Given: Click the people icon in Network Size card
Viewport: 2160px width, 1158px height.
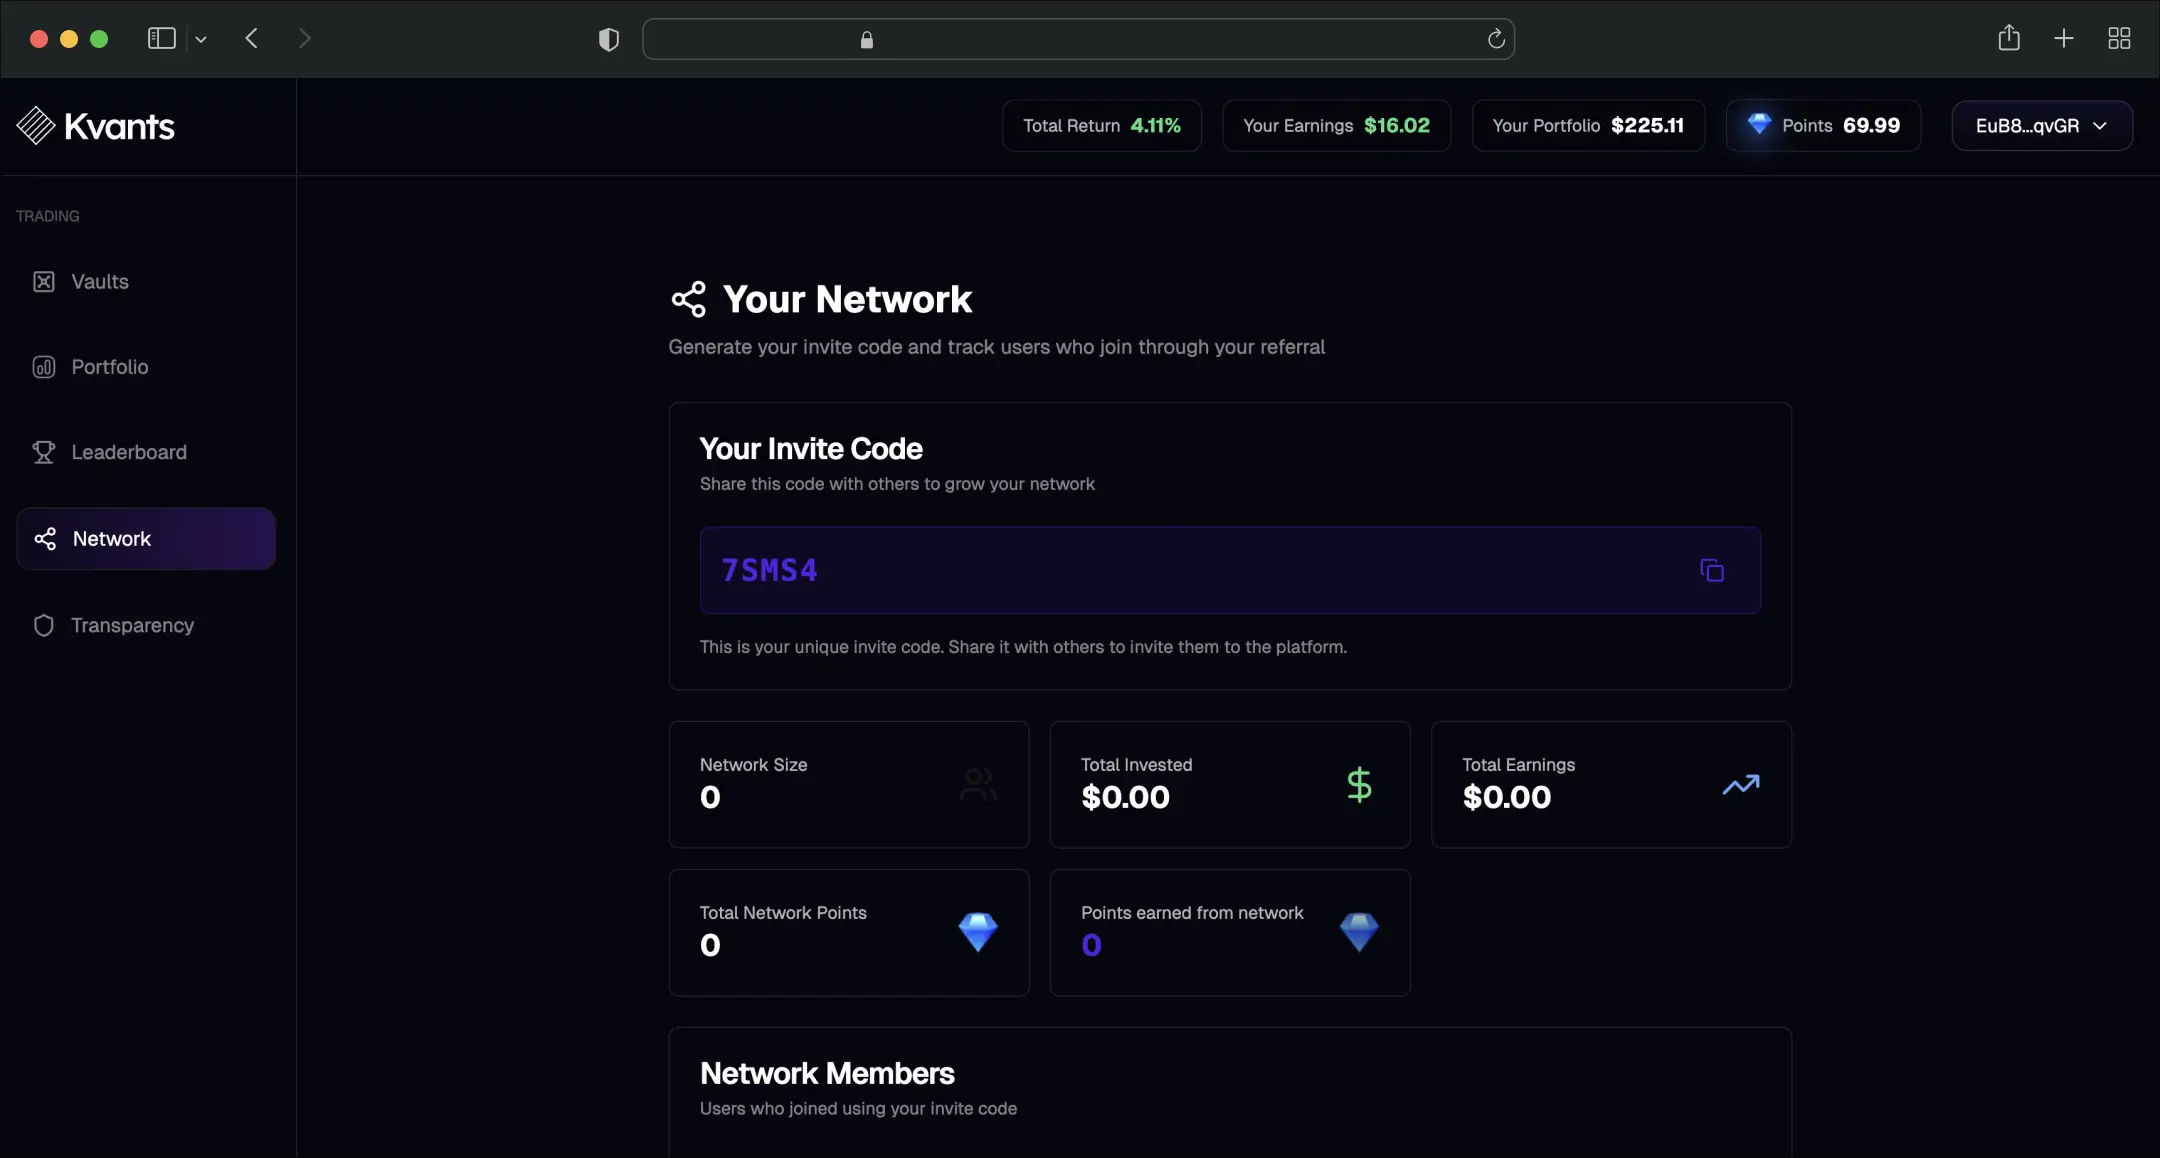Looking at the screenshot, I should [978, 784].
